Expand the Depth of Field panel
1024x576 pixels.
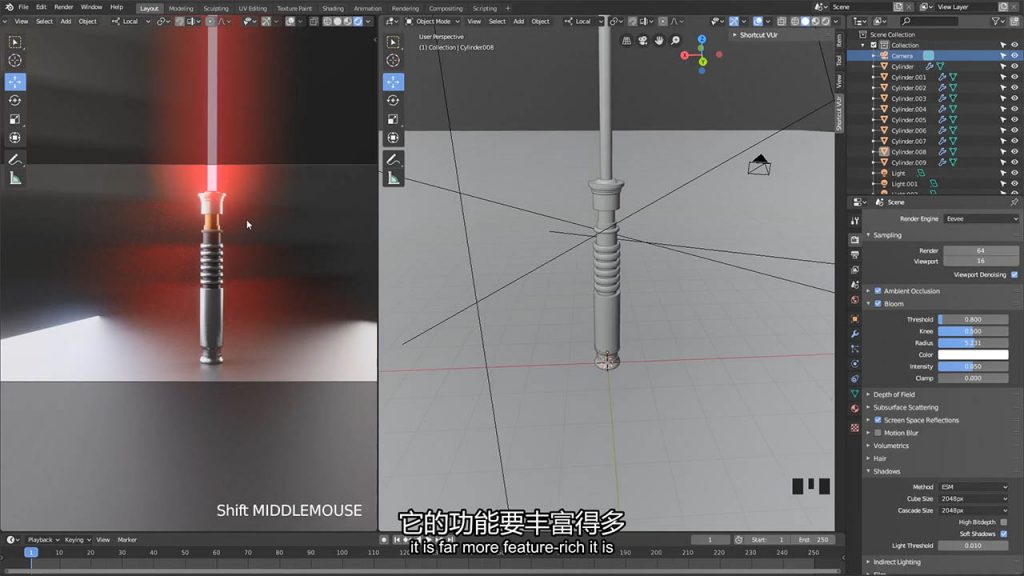(893, 394)
